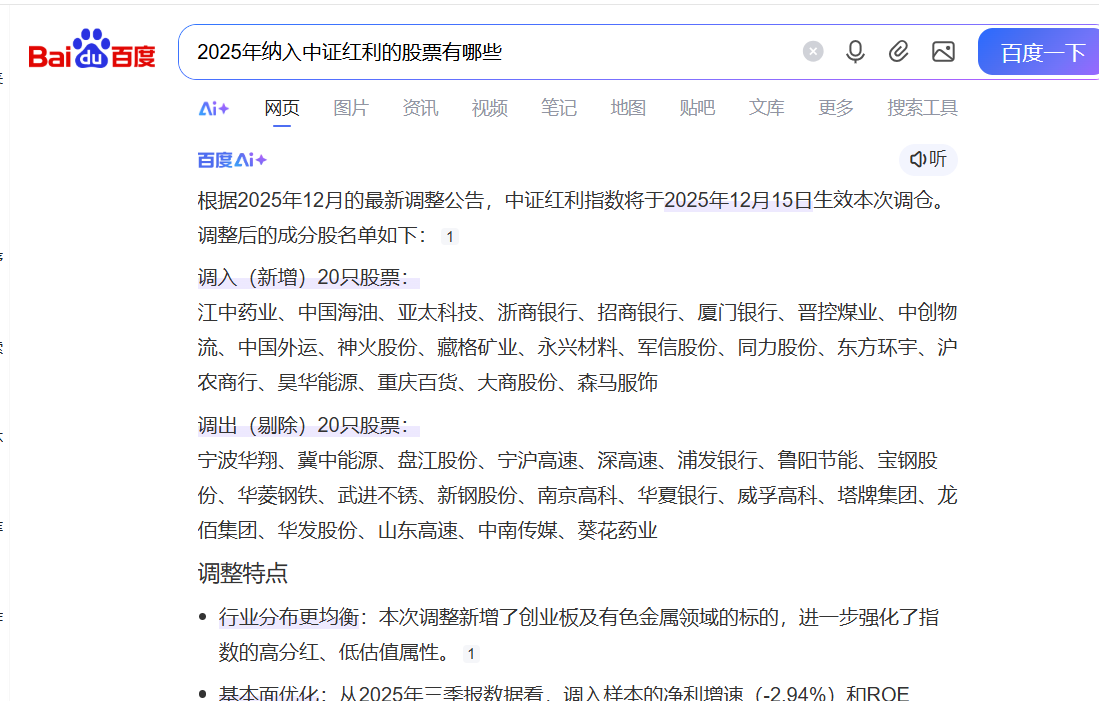Attach a file using the paperclip icon
The height and width of the screenshot is (701, 1099).
(x=899, y=51)
